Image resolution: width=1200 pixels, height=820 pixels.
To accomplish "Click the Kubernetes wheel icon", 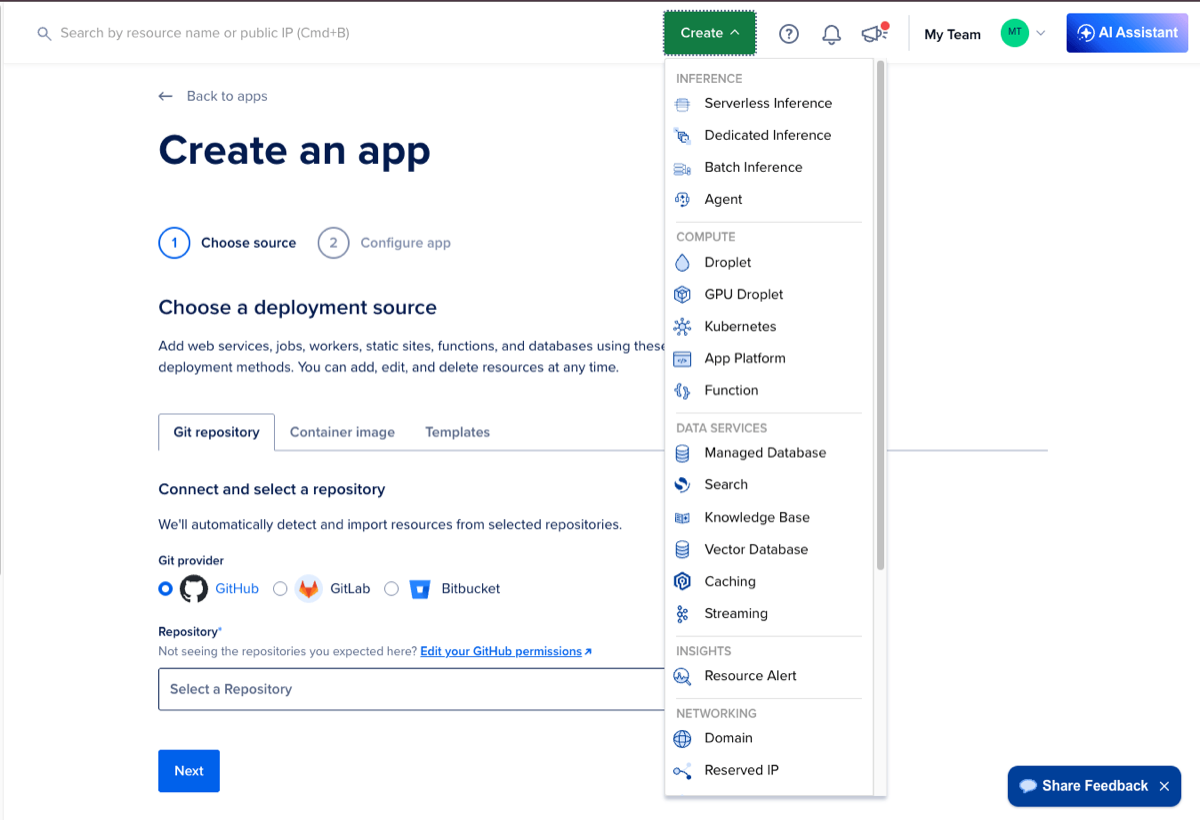I will coord(682,327).
